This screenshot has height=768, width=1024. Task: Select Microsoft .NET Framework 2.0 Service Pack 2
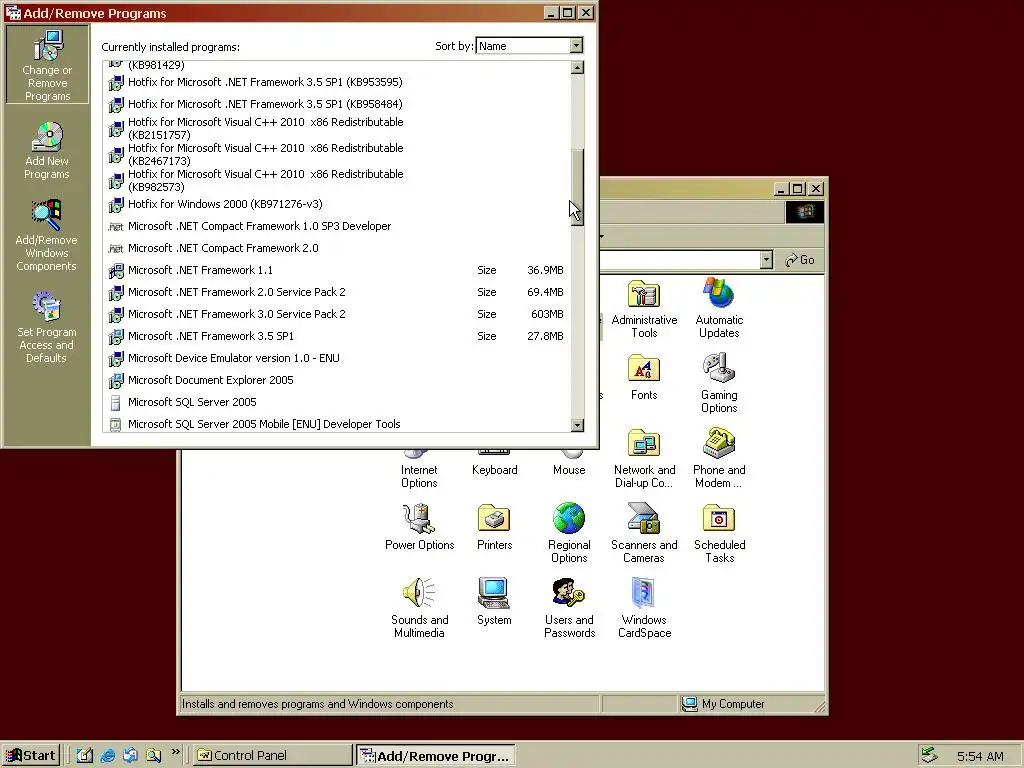pos(337,292)
